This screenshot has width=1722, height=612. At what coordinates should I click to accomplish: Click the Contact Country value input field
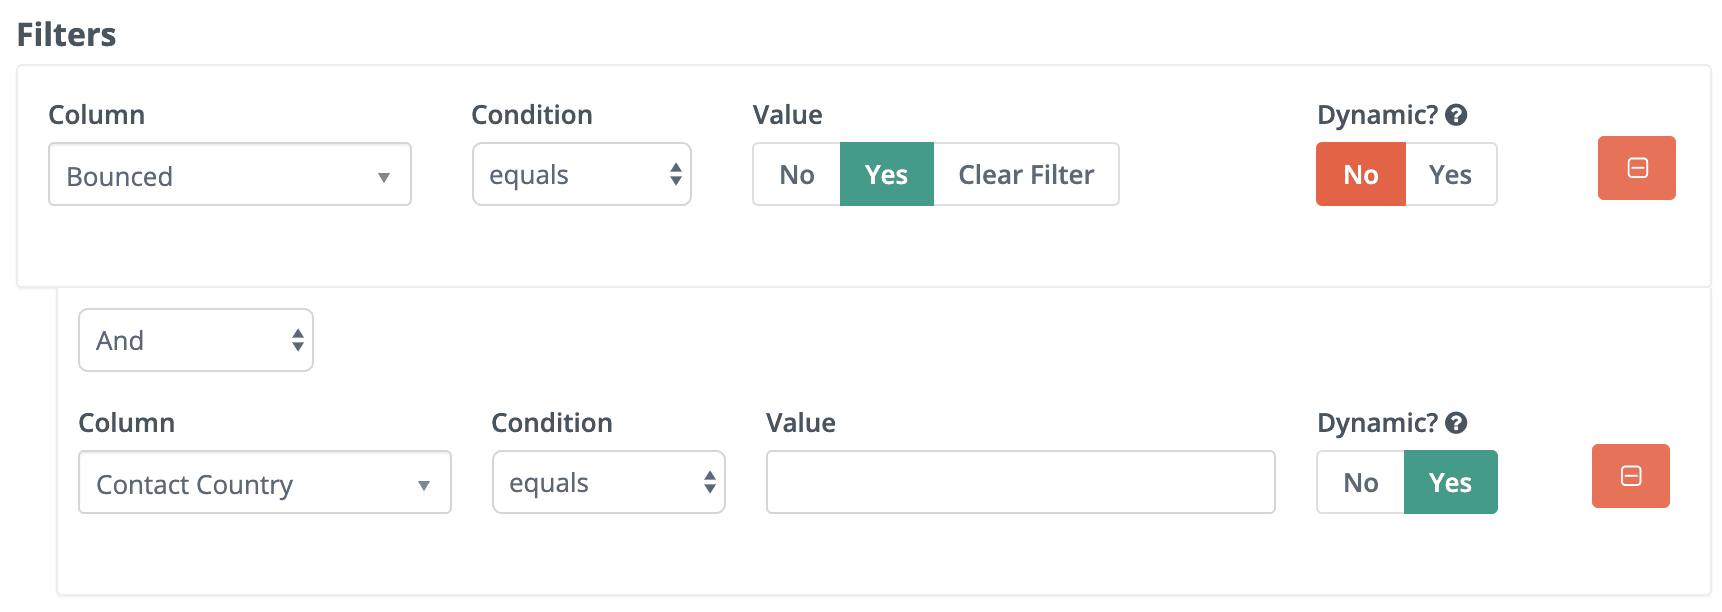pos(1021,482)
